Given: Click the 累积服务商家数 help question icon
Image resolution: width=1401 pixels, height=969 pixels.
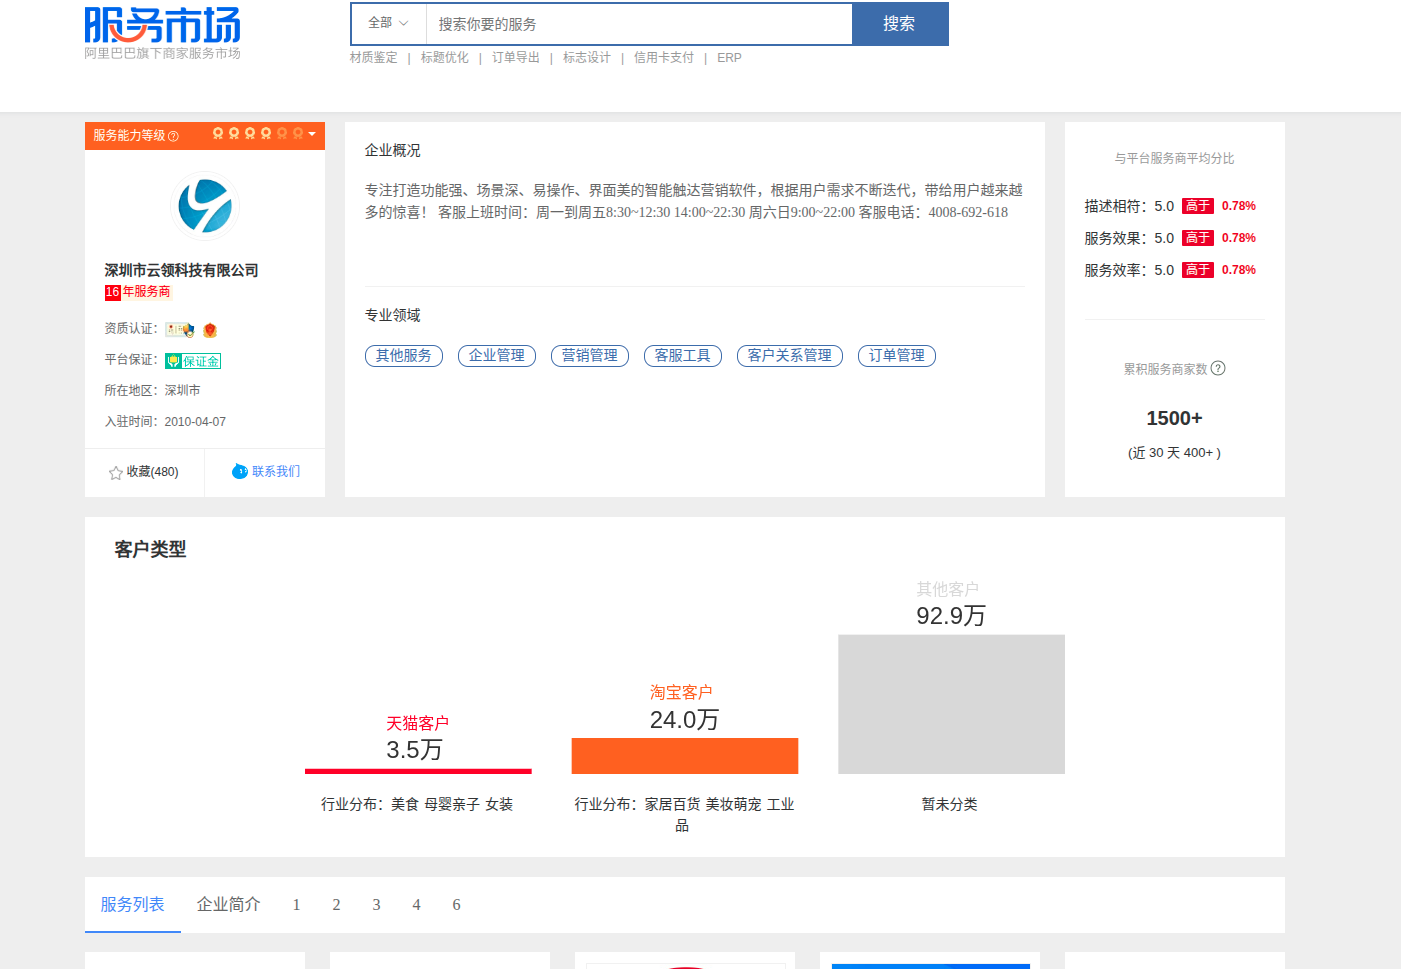Looking at the screenshot, I should tap(1218, 368).
